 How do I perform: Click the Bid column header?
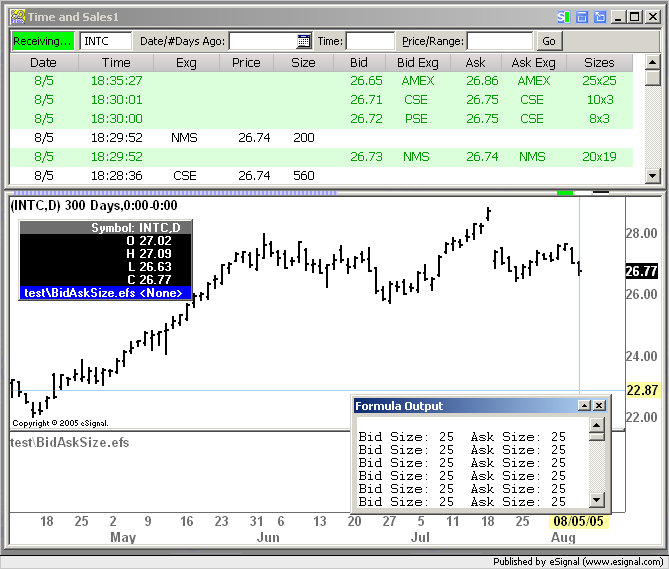point(359,63)
